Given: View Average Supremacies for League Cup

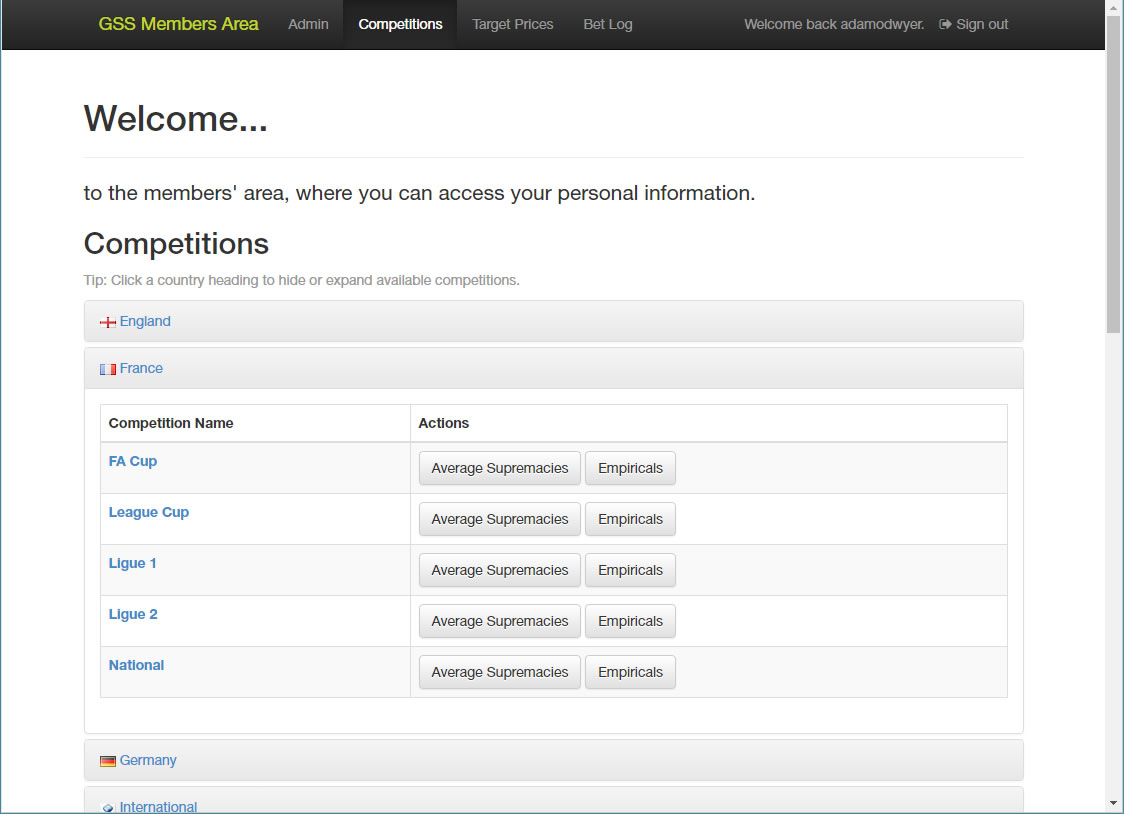Looking at the screenshot, I should tap(500, 519).
